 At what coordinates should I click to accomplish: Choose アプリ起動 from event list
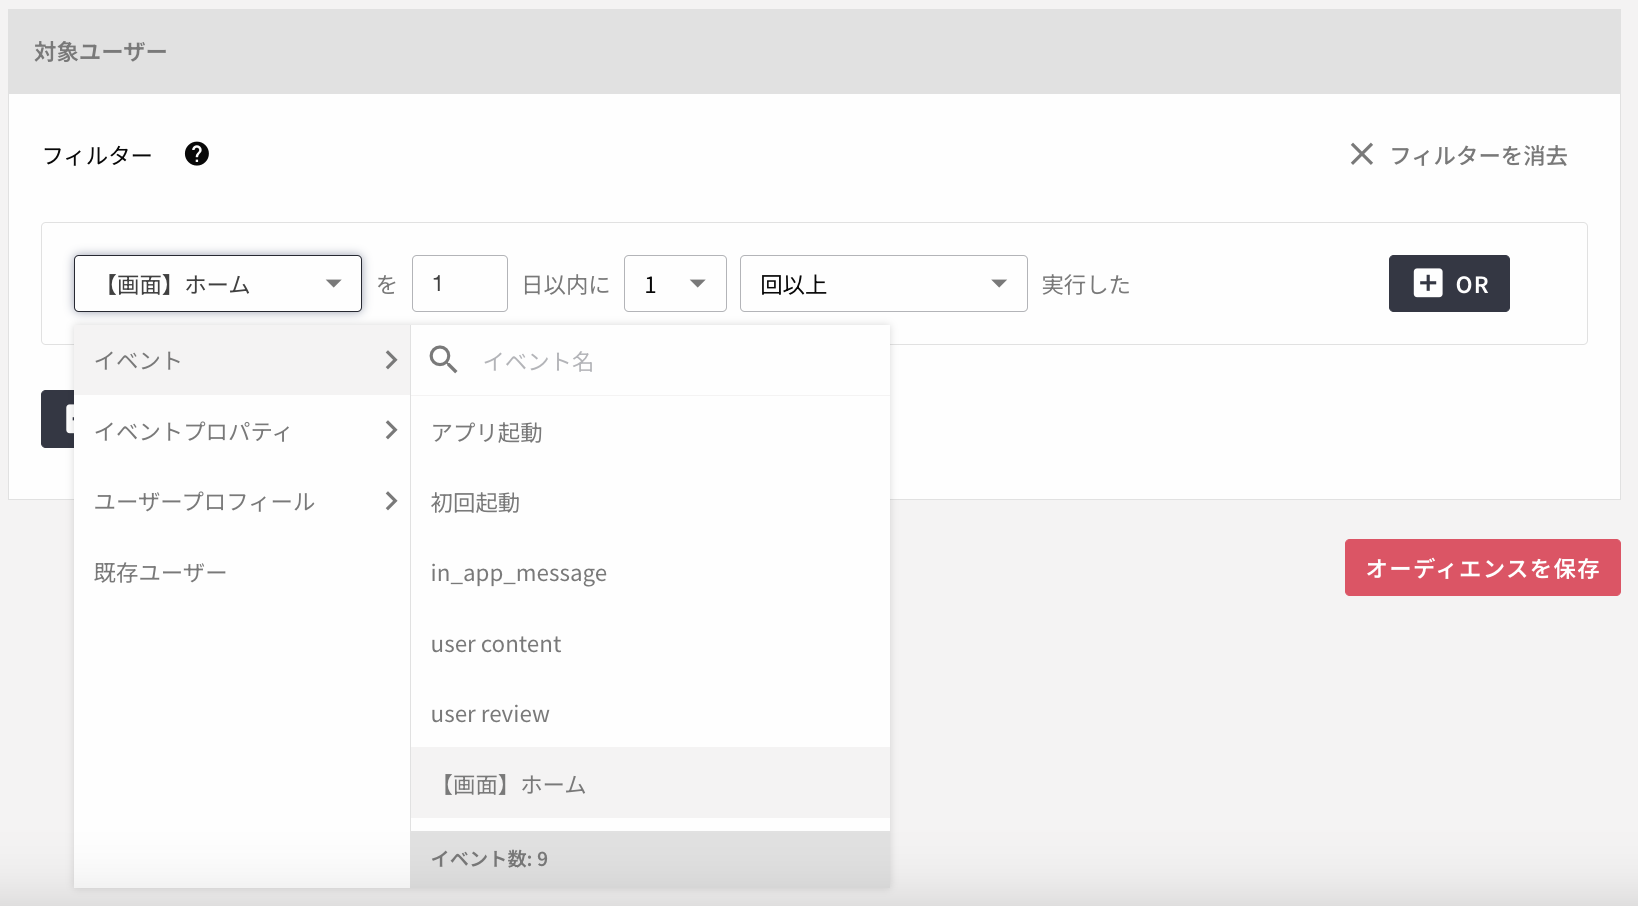click(x=650, y=432)
